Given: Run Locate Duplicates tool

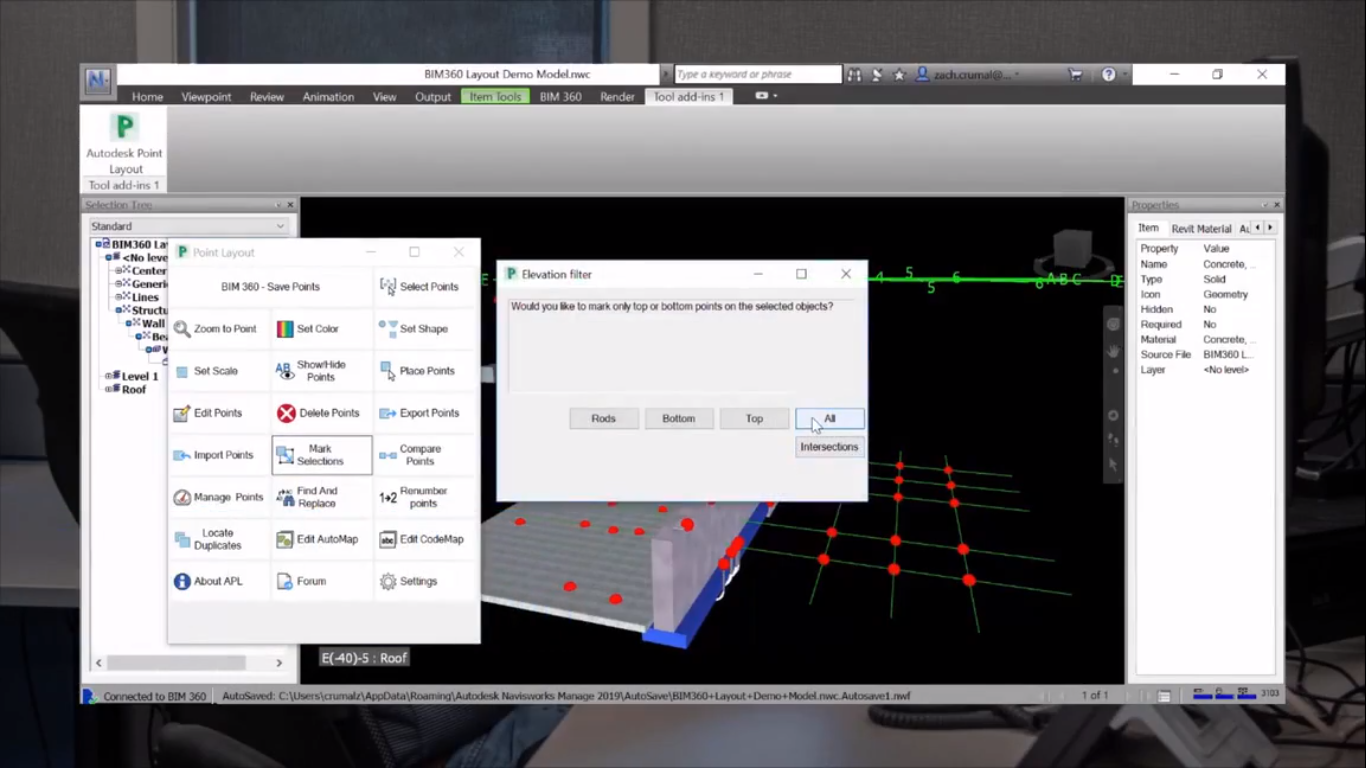Looking at the screenshot, I should [219, 539].
